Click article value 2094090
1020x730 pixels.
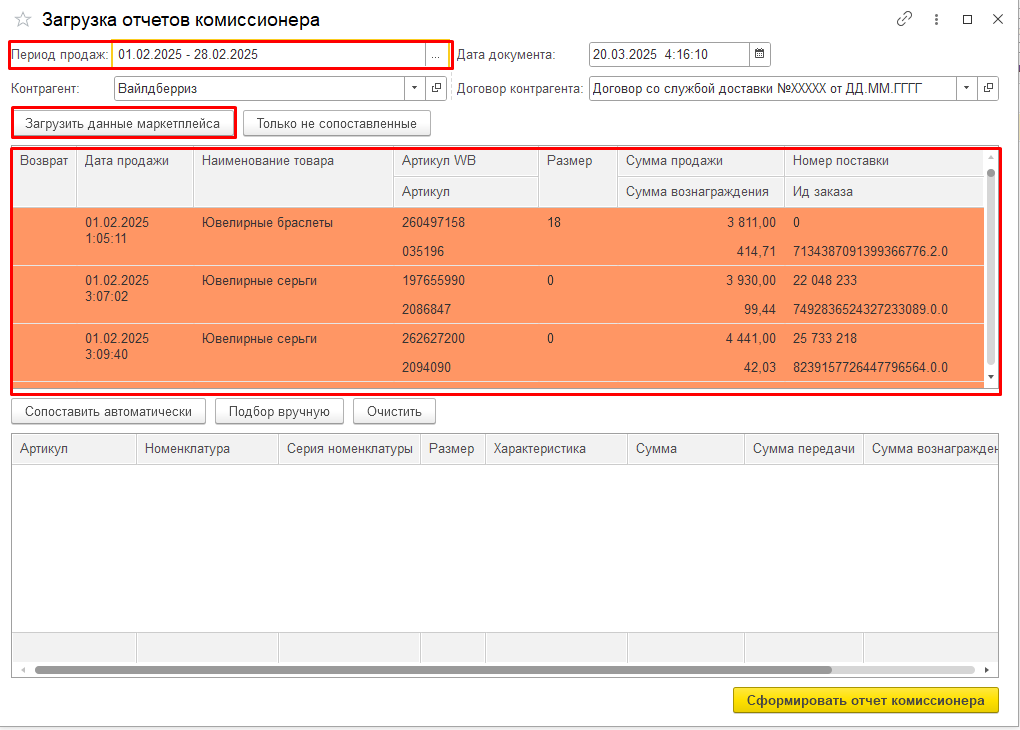coord(426,367)
